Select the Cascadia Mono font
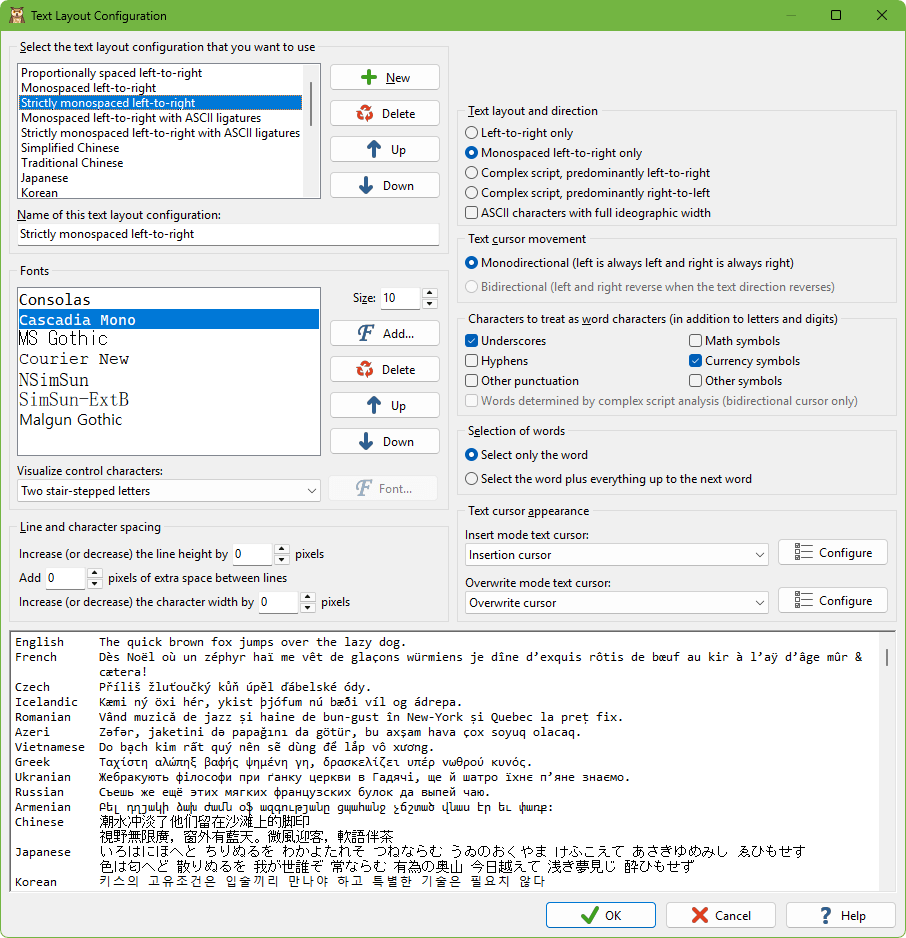 pyautogui.click(x=169, y=319)
